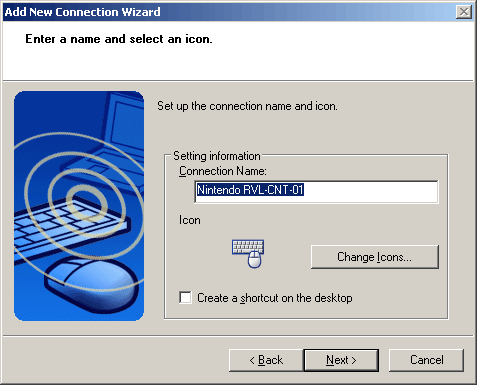
Task: Close the wizard window with X
Action: 464,12
